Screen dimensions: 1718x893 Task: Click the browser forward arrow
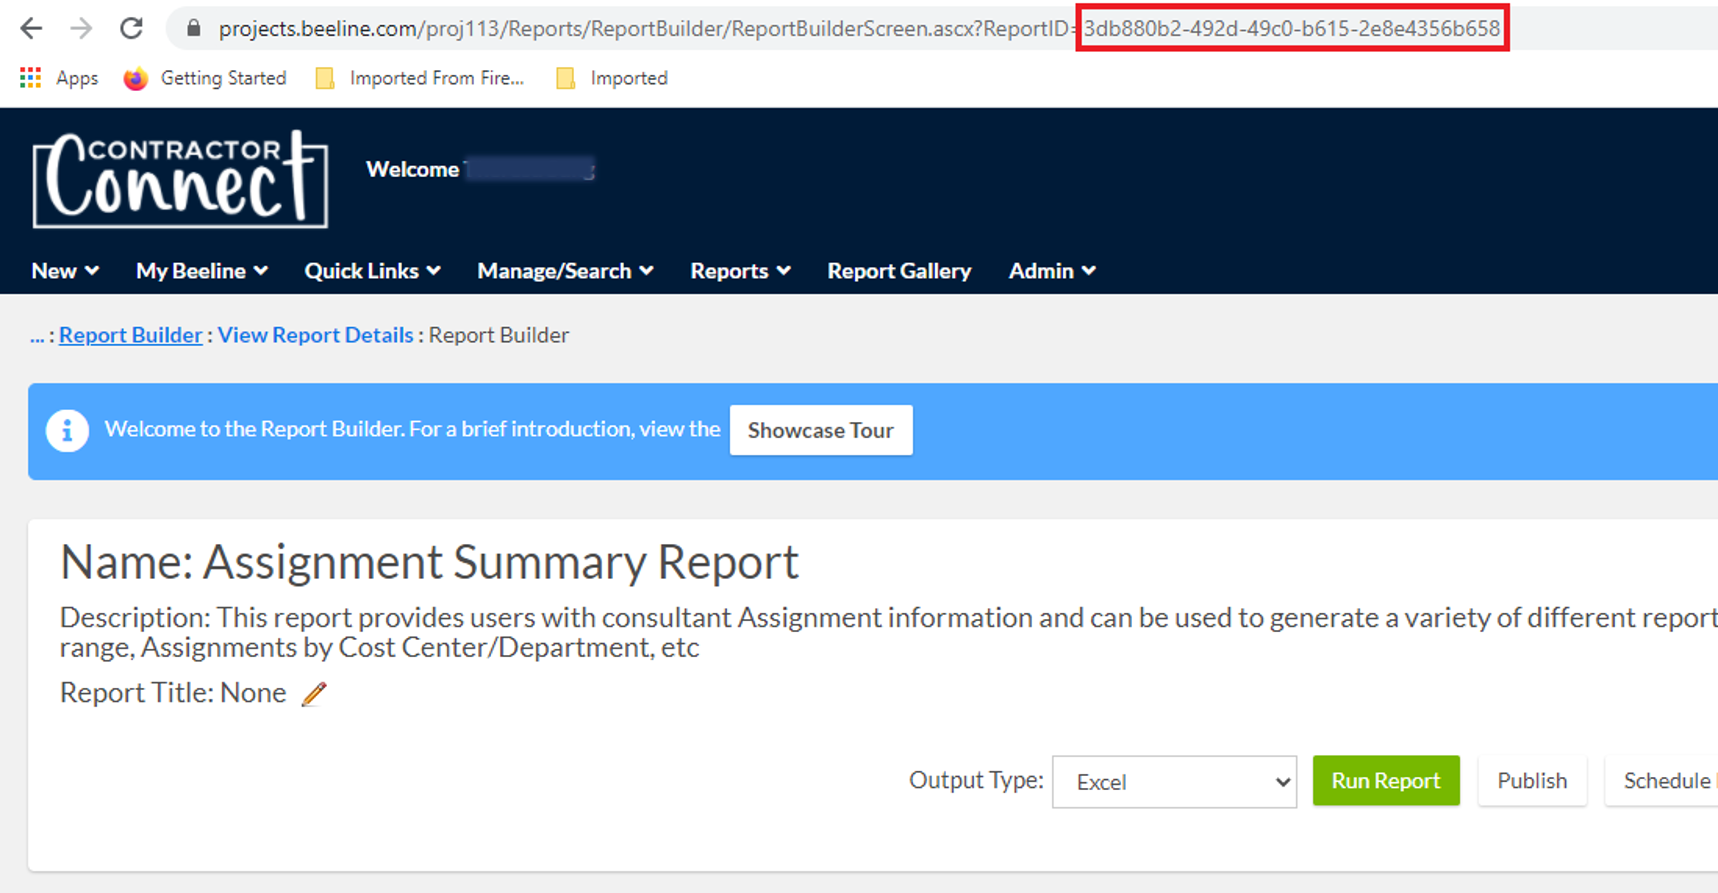[x=81, y=28]
